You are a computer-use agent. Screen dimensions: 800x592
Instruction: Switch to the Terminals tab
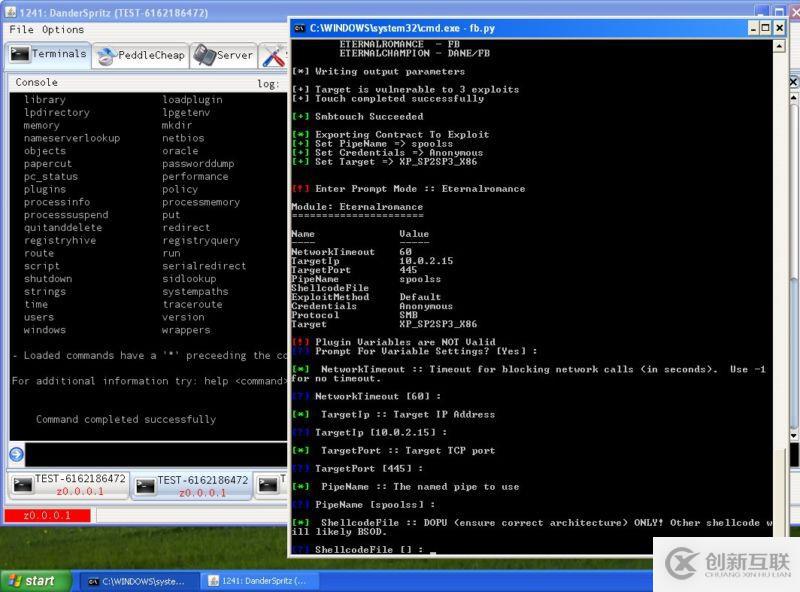pyautogui.click(x=48, y=54)
